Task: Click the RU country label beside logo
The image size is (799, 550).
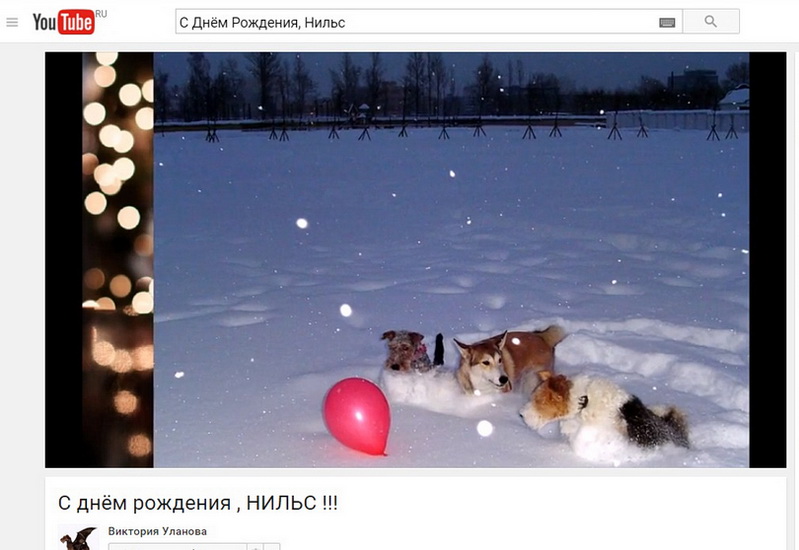Action: pos(101,14)
